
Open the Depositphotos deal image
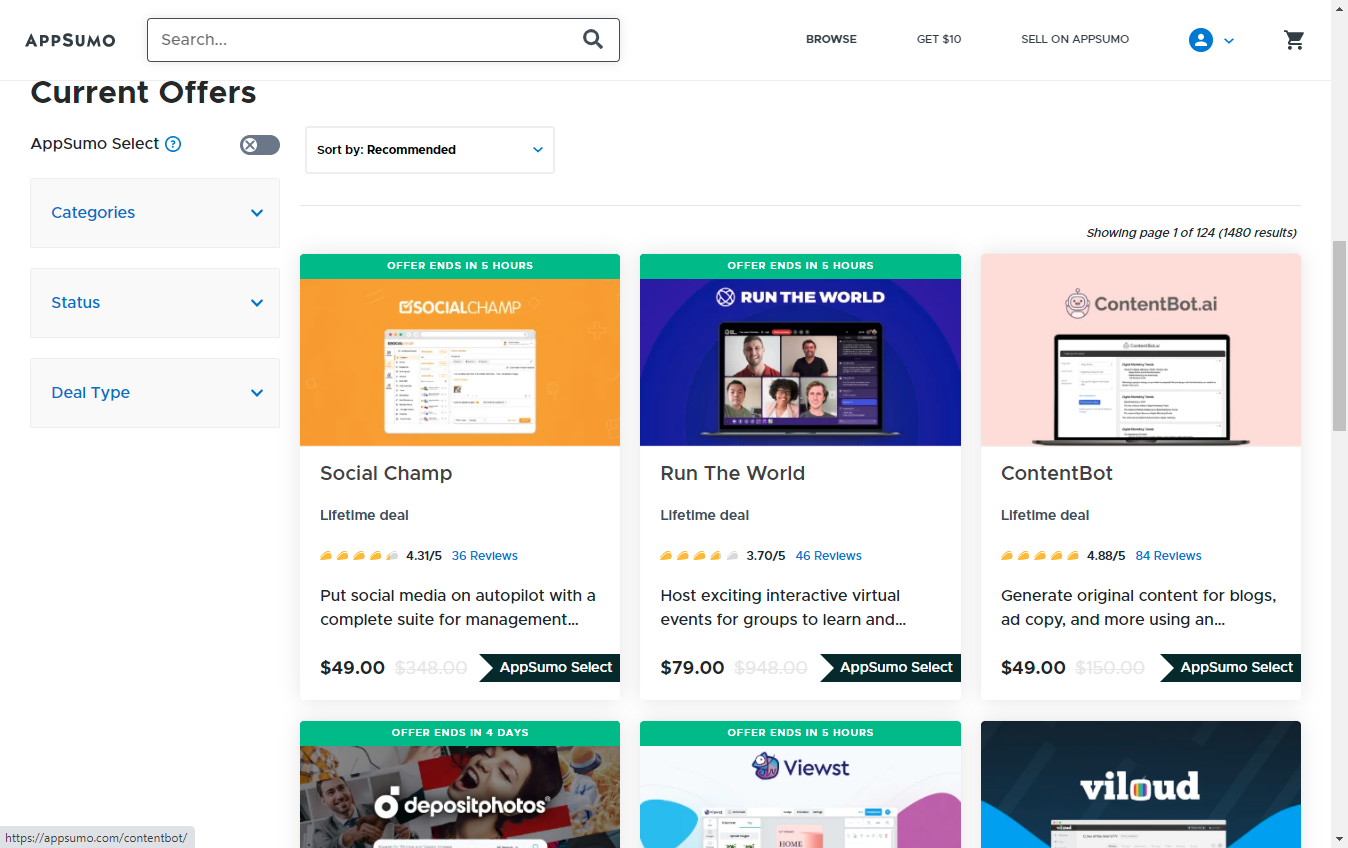[460, 796]
